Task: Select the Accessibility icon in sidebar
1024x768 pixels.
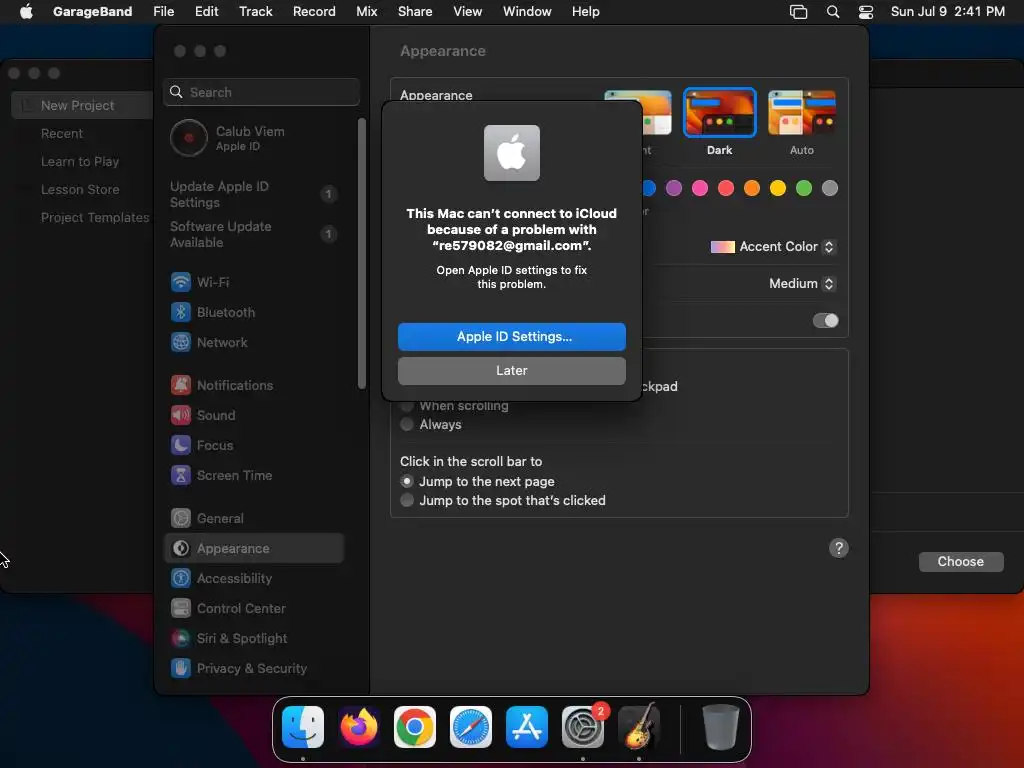Action: pos(181,579)
